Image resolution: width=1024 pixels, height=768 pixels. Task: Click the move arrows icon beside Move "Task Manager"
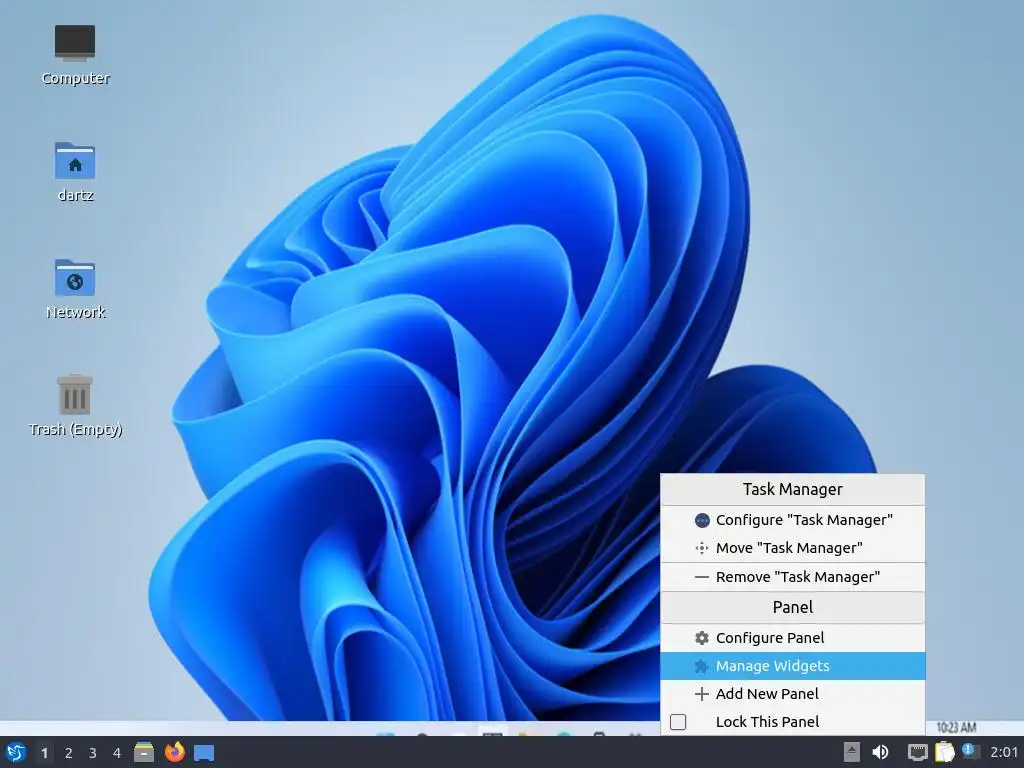[701, 548]
